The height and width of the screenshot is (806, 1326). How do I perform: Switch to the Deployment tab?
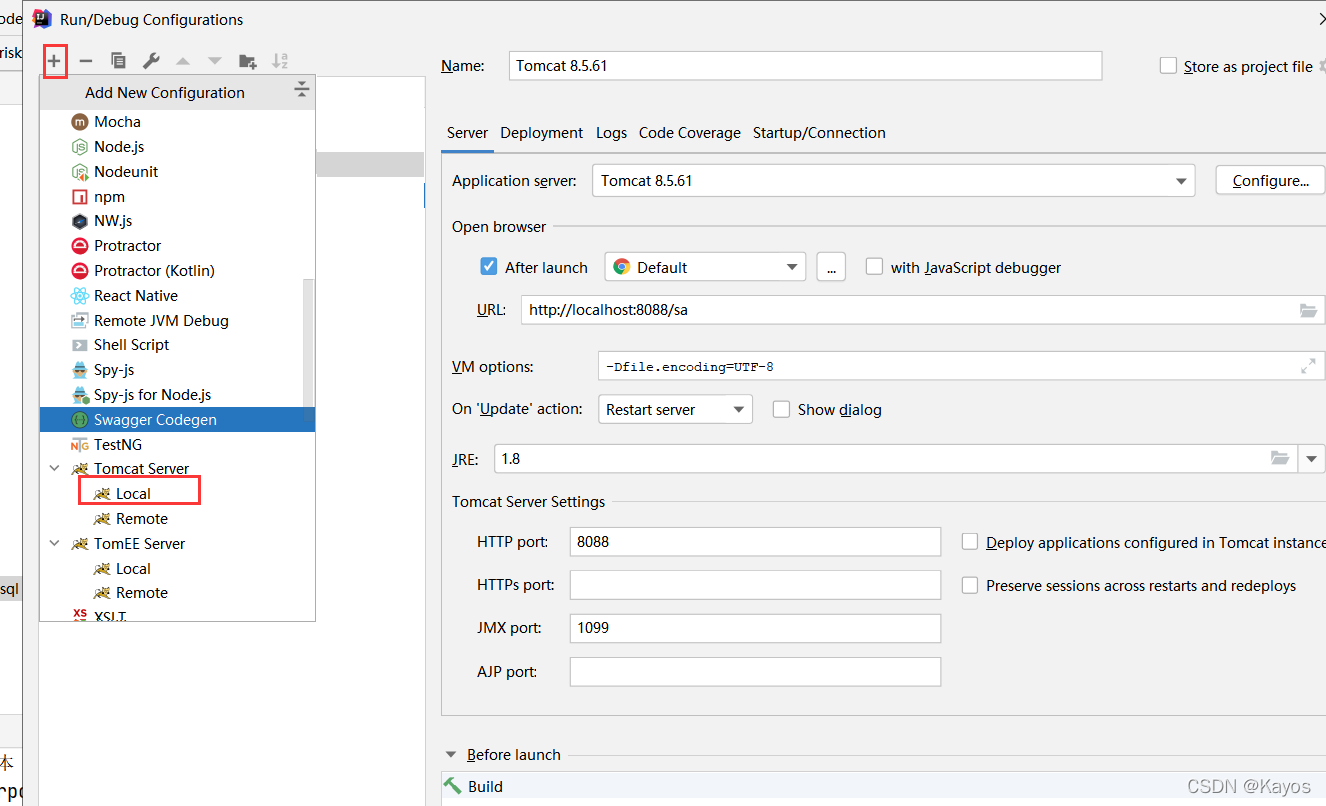[x=541, y=132]
